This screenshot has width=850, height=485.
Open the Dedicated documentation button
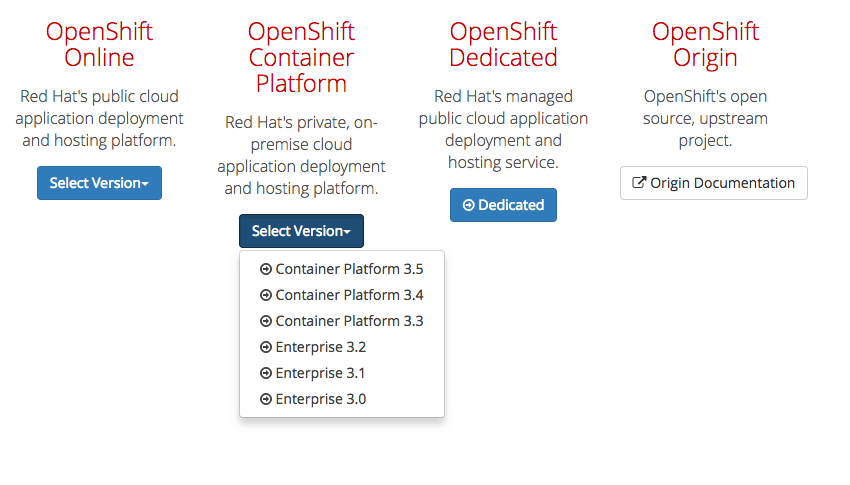(503, 205)
